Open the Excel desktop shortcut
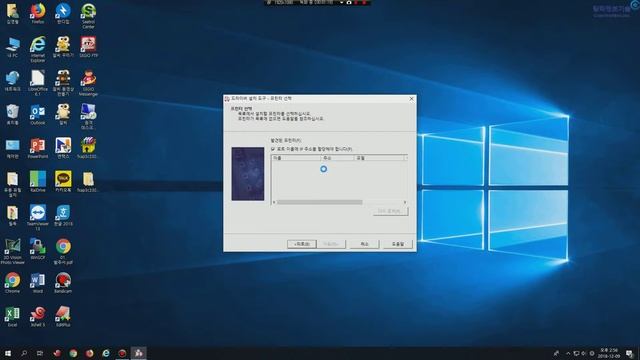The width and height of the screenshot is (640, 360). [12, 316]
